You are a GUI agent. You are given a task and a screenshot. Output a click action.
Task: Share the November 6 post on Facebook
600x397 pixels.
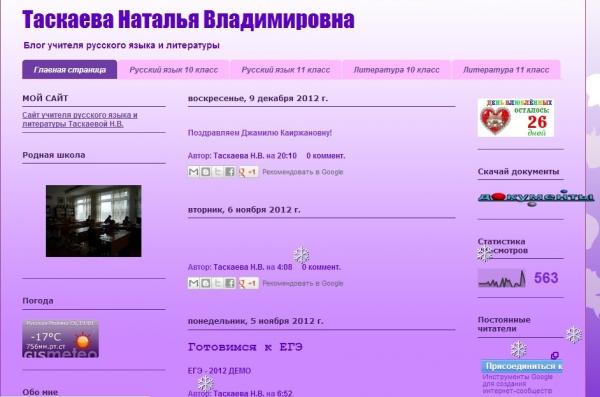230,283
